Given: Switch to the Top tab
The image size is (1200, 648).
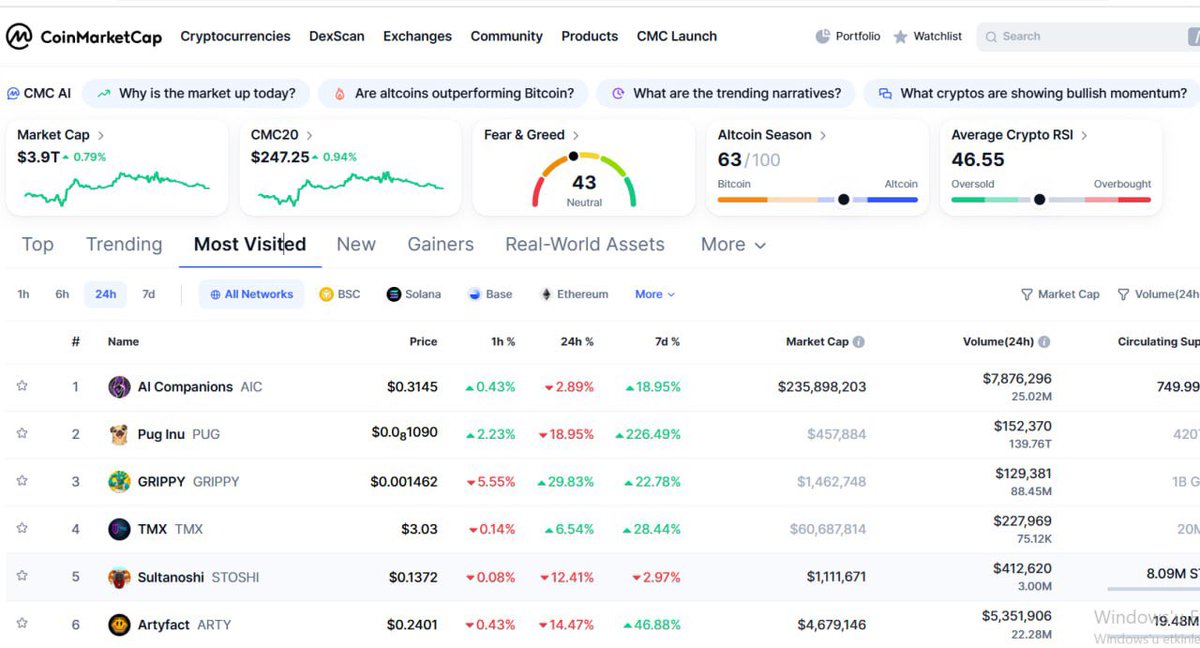Looking at the screenshot, I should point(38,244).
